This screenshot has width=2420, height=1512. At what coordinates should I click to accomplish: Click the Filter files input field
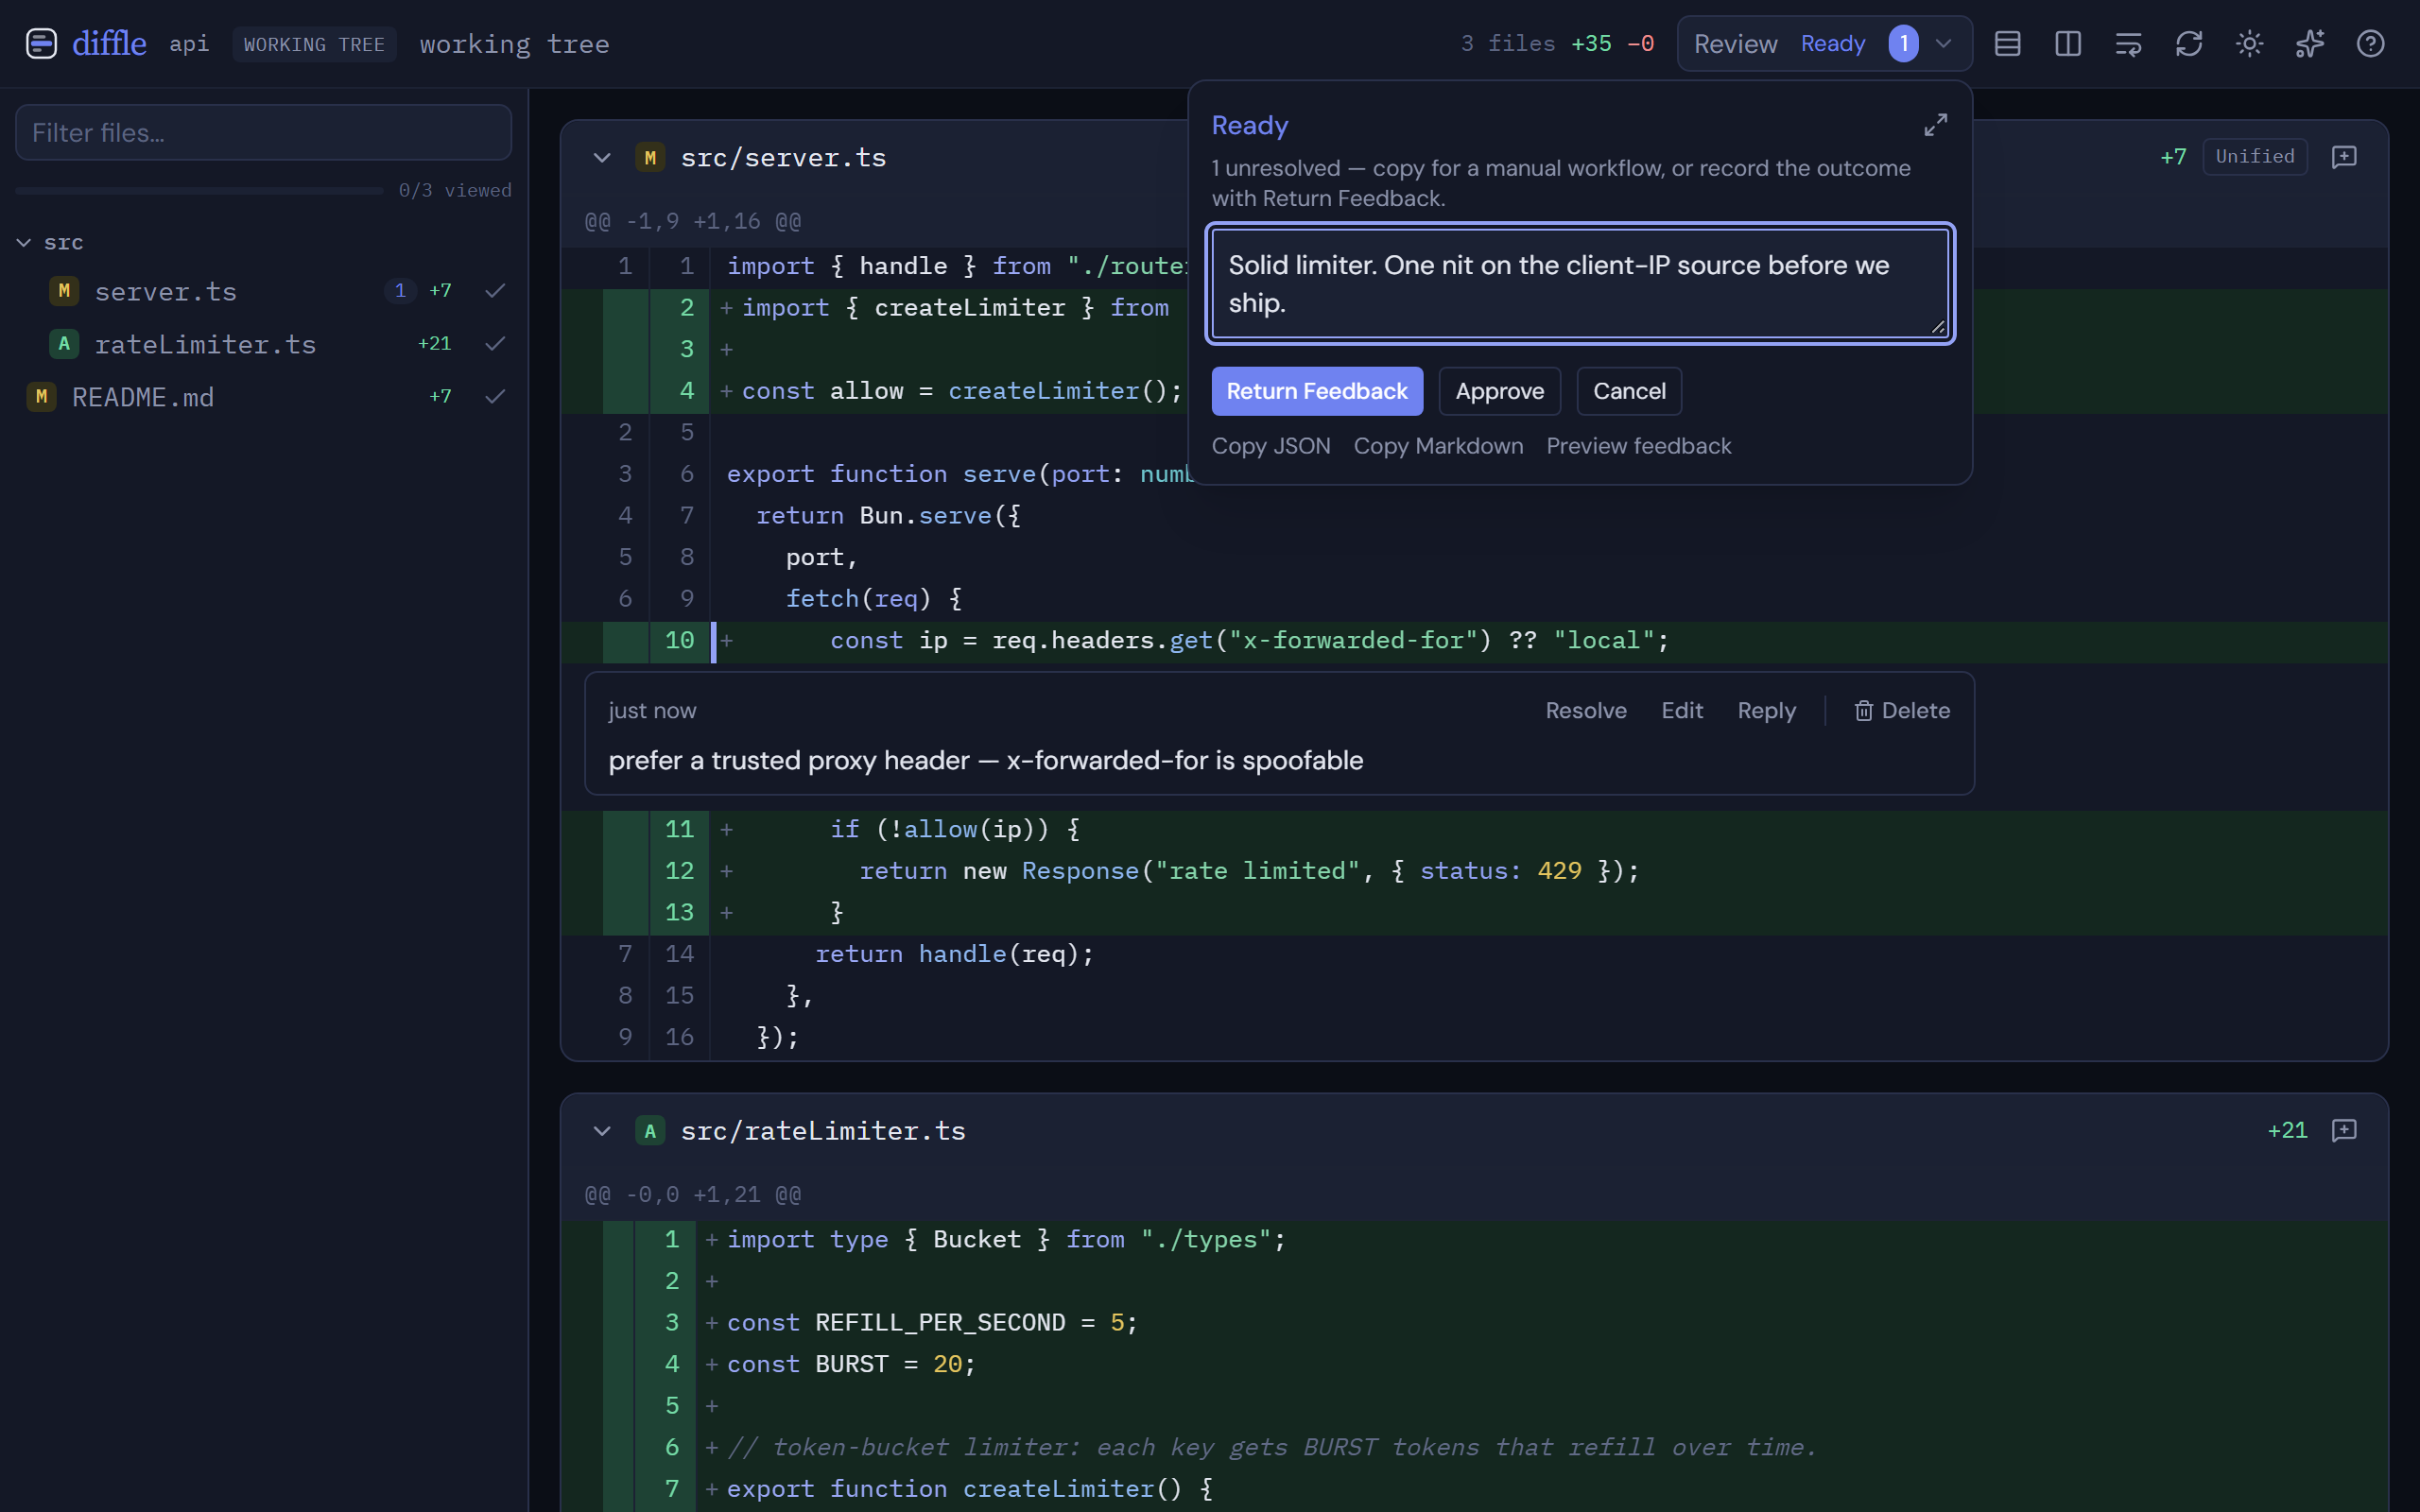[264, 133]
